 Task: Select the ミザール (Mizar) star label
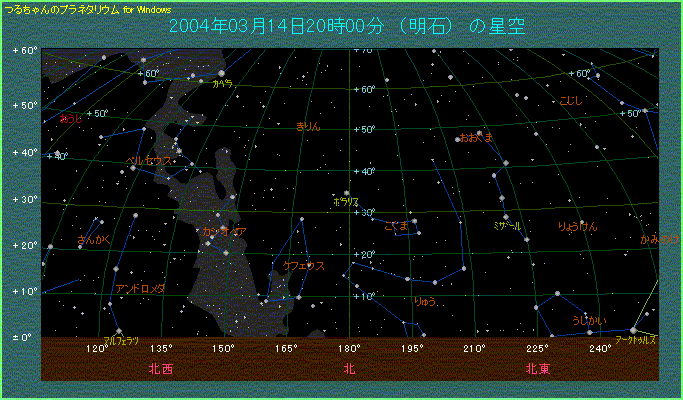point(507,227)
